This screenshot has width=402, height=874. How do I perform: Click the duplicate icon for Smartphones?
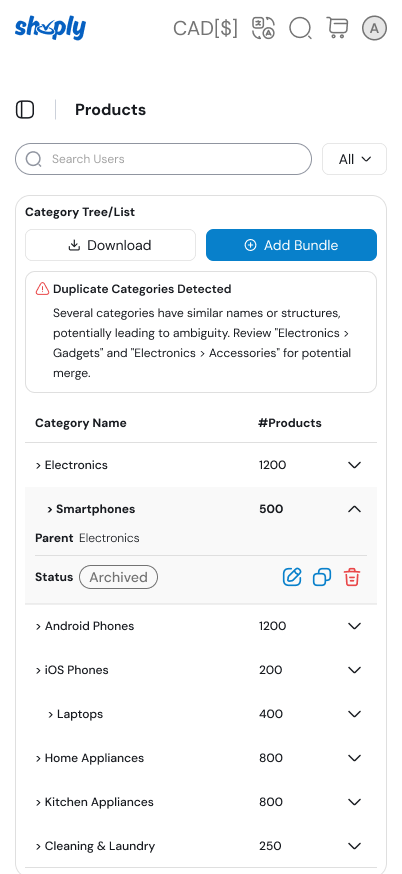[x=322, y=577]
